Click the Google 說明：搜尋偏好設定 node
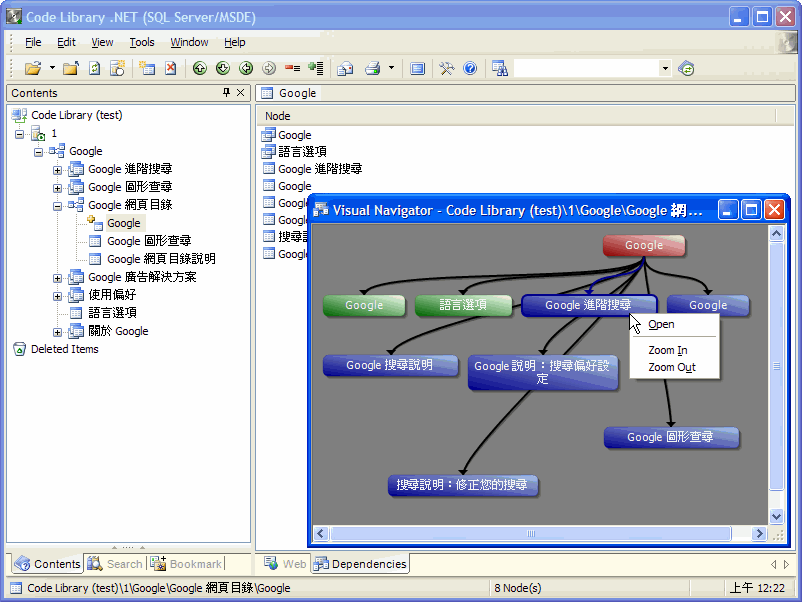 click(x=542, y=372)
